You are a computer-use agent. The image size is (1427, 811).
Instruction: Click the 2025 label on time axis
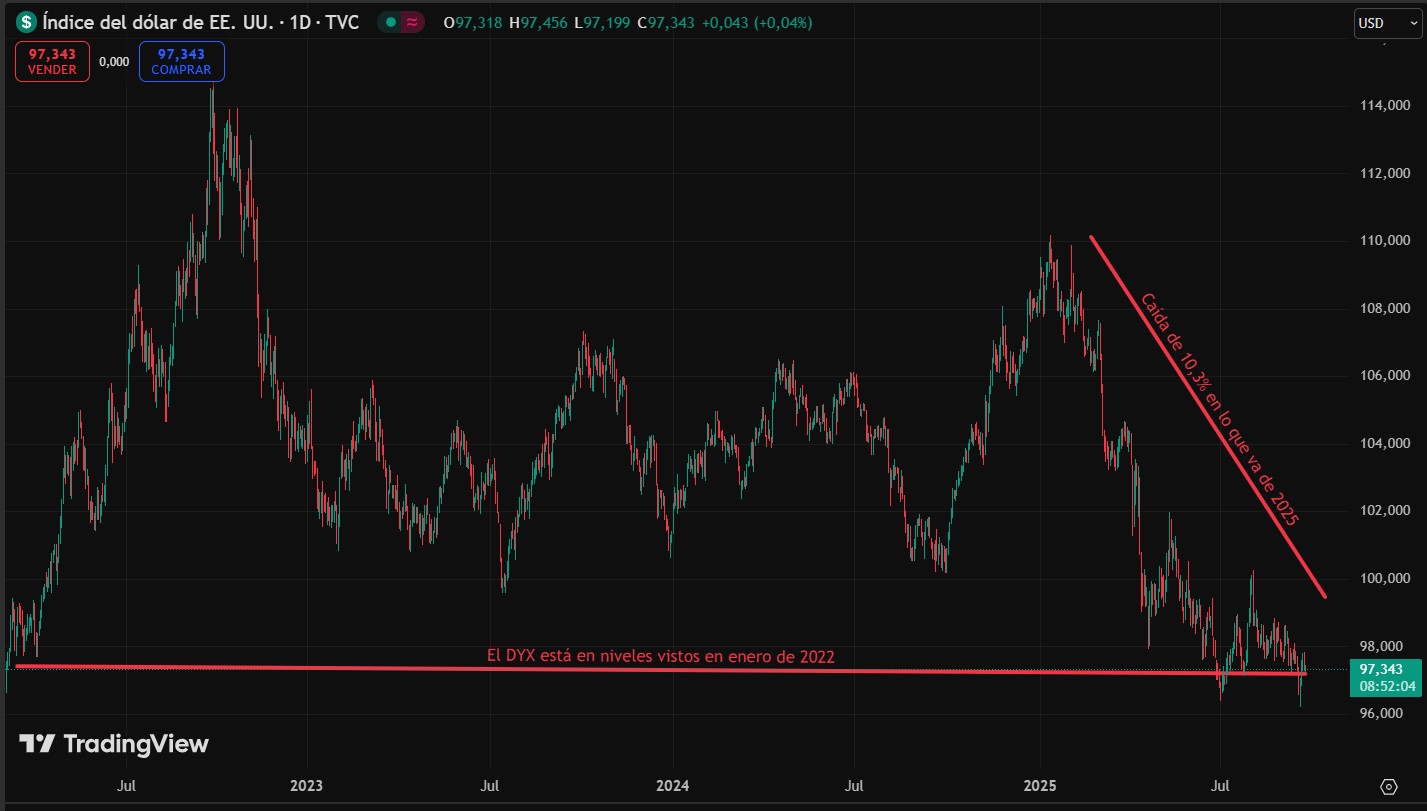1040,785
